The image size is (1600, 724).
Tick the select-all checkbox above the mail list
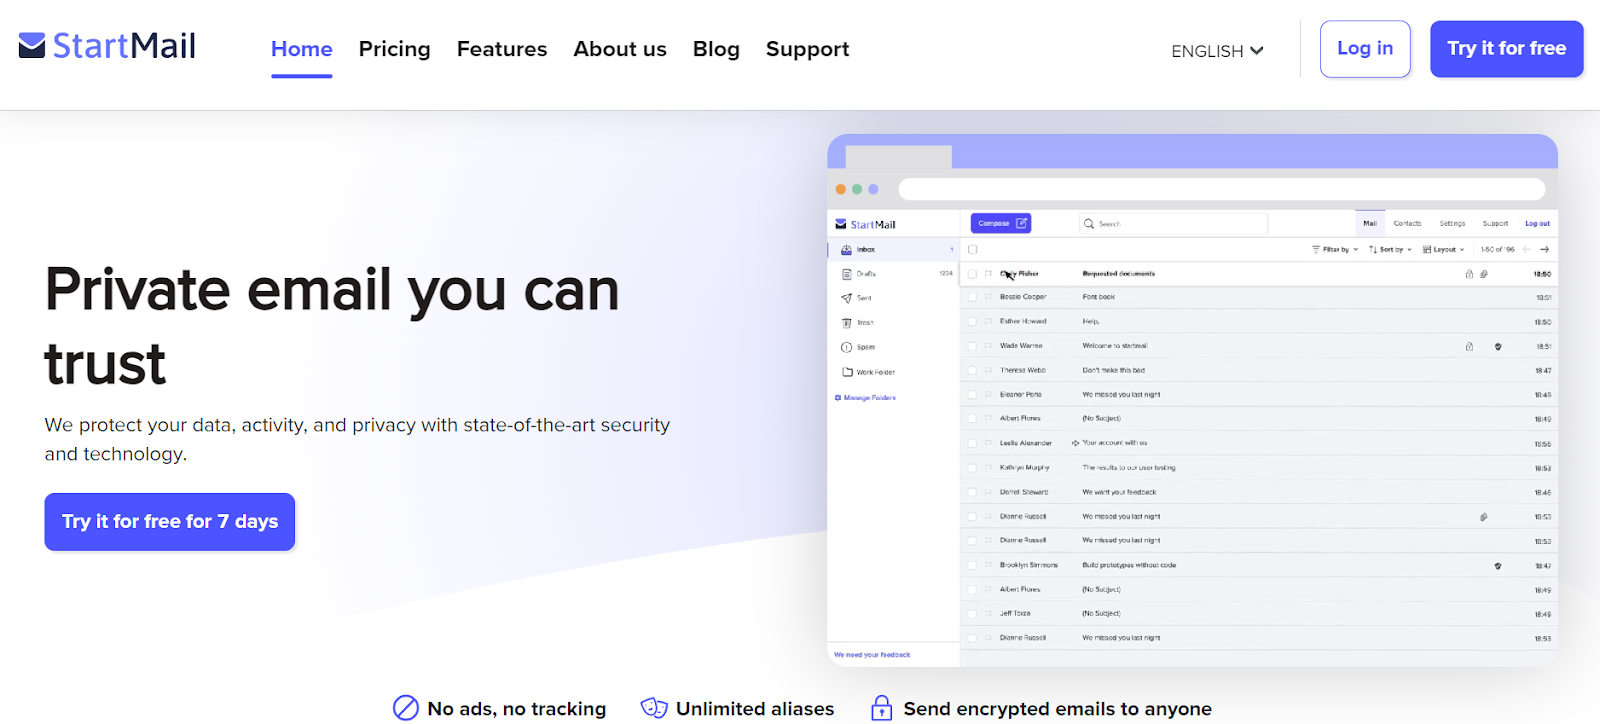point(973,250)
